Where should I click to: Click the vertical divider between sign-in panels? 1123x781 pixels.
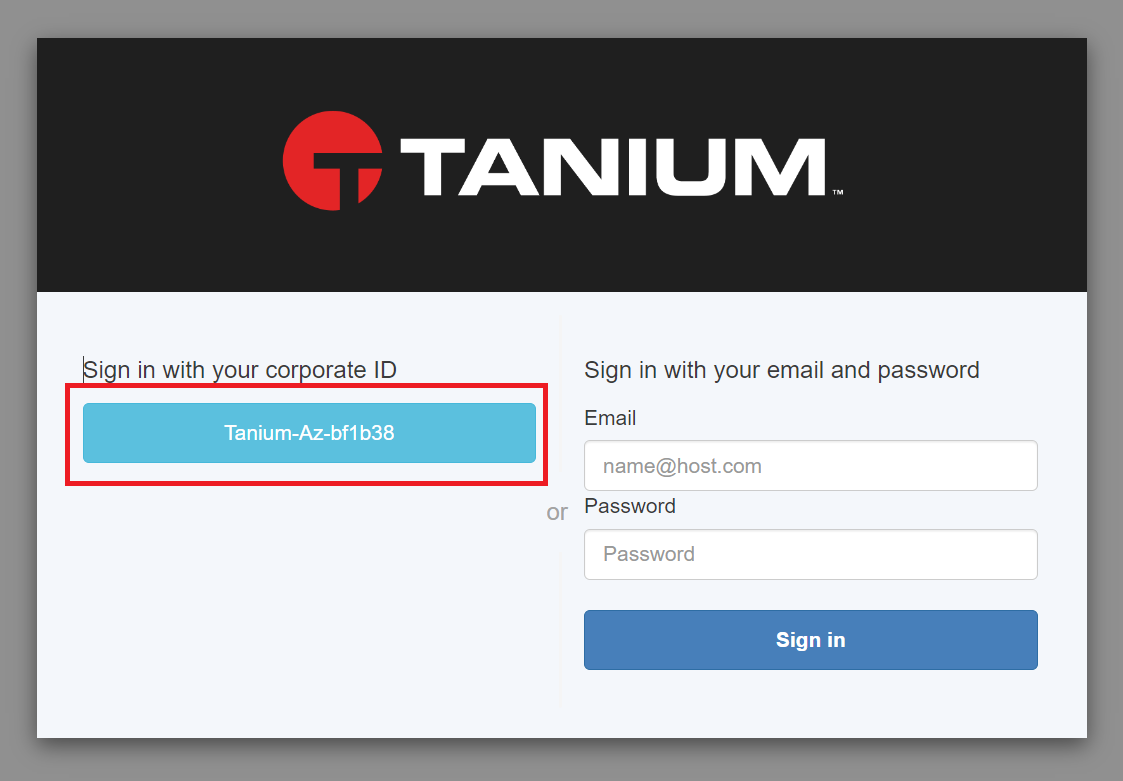click(562, 620)
